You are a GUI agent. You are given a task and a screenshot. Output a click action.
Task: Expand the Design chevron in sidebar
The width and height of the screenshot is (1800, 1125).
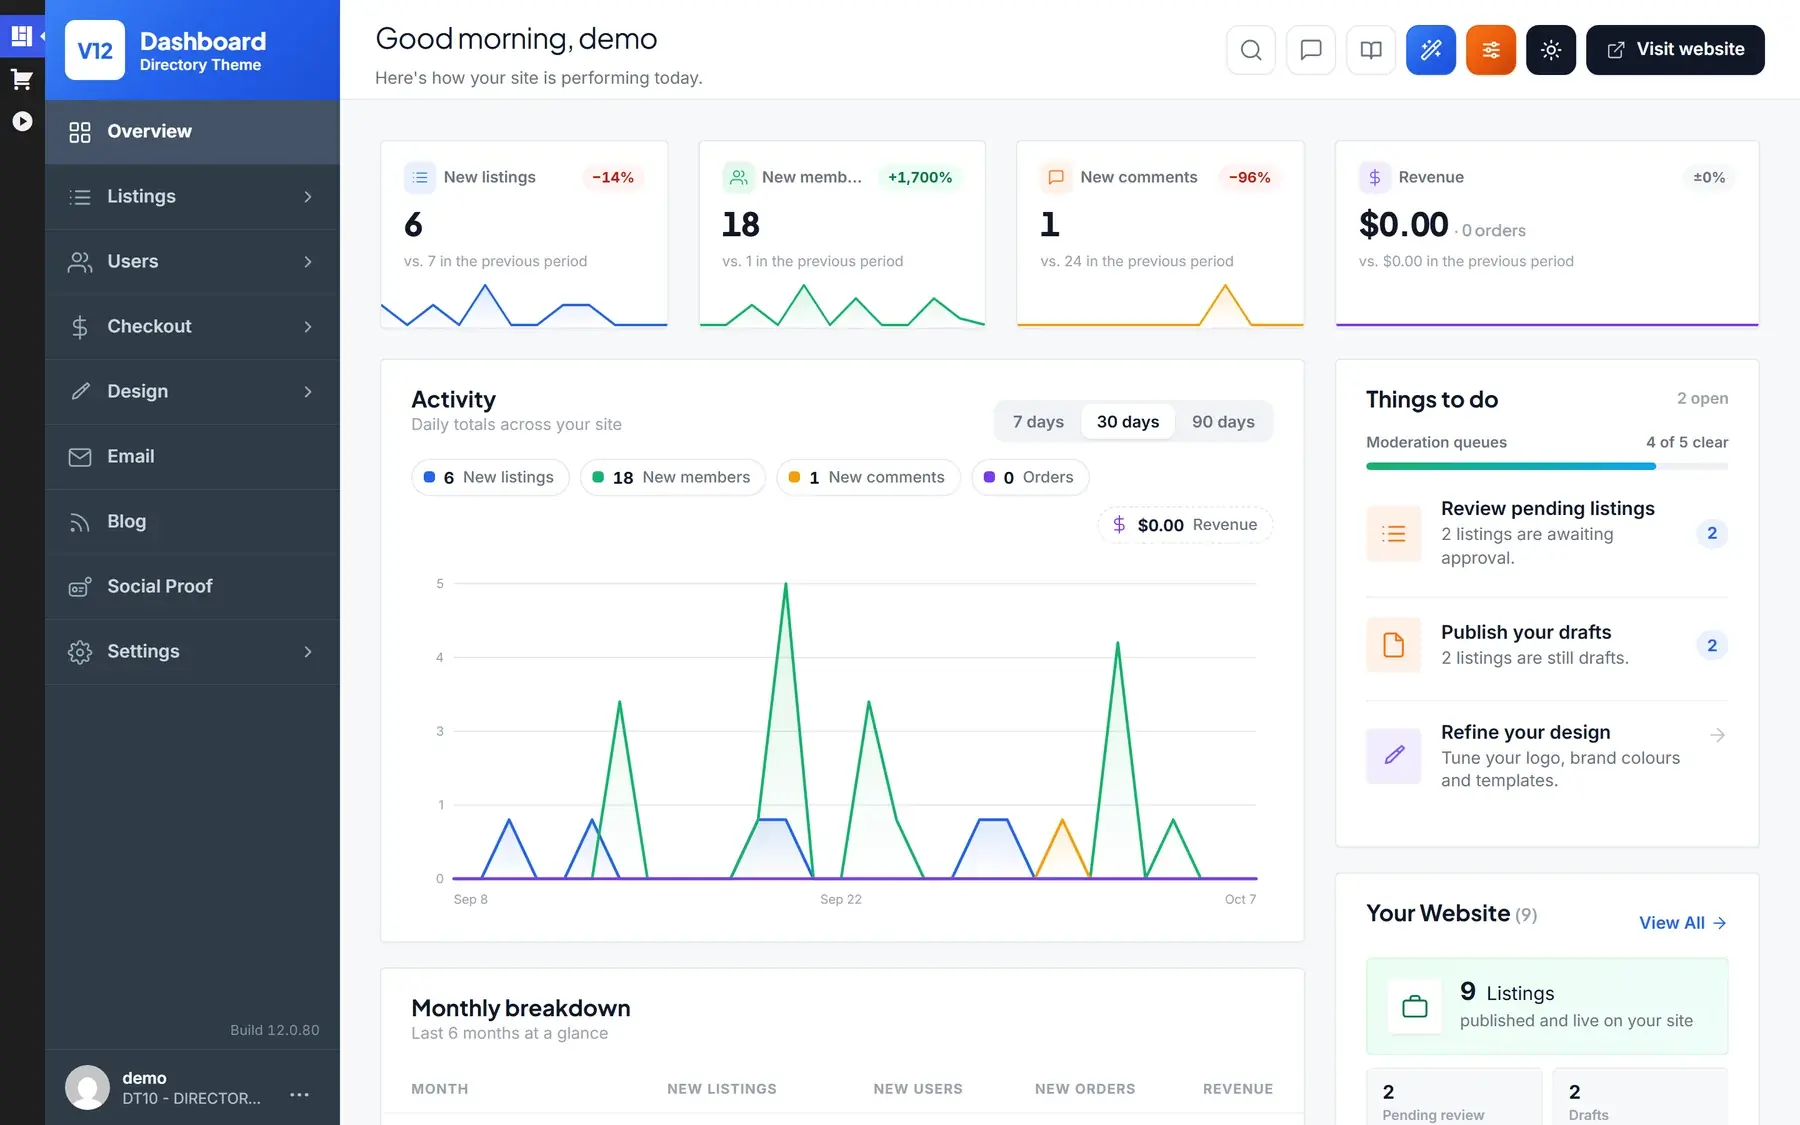(x=308, y=392)
